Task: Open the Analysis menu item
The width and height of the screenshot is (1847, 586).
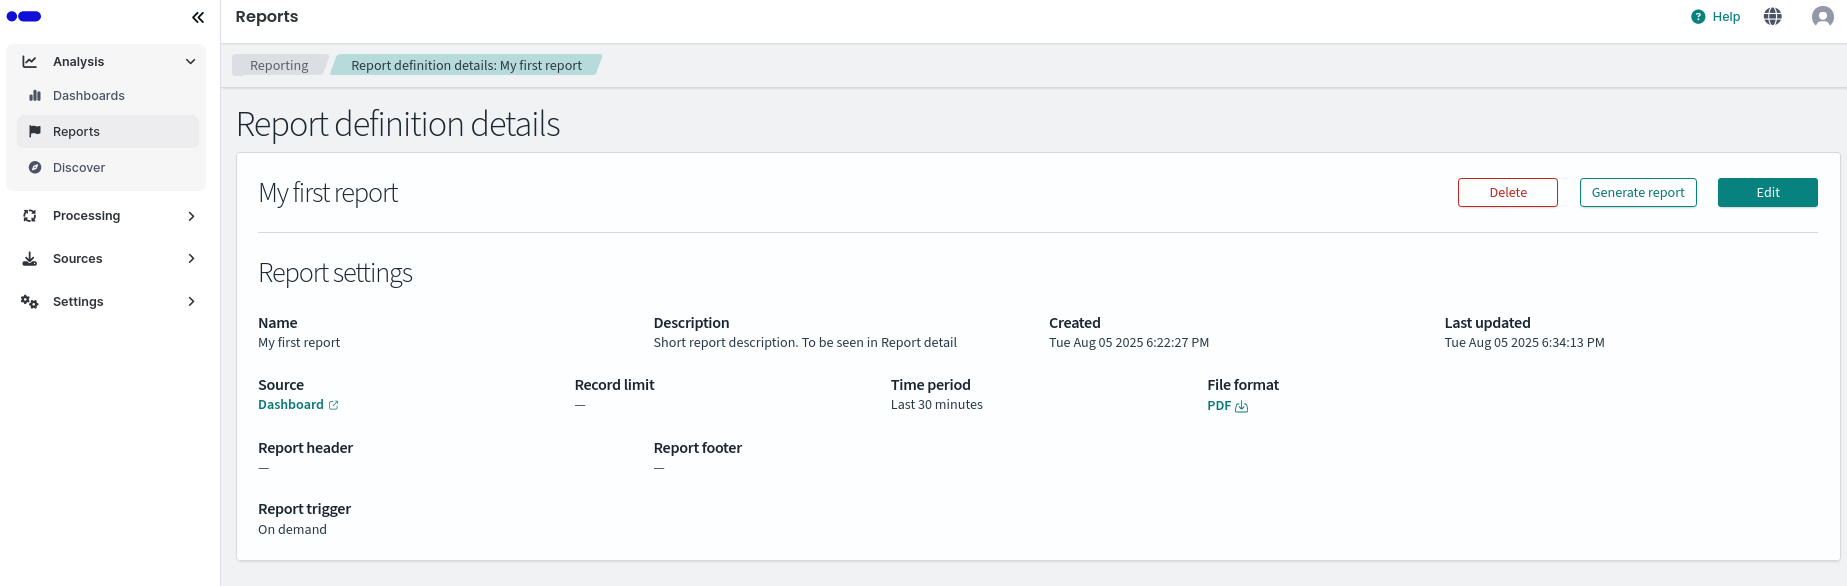Action: [106, 62]
